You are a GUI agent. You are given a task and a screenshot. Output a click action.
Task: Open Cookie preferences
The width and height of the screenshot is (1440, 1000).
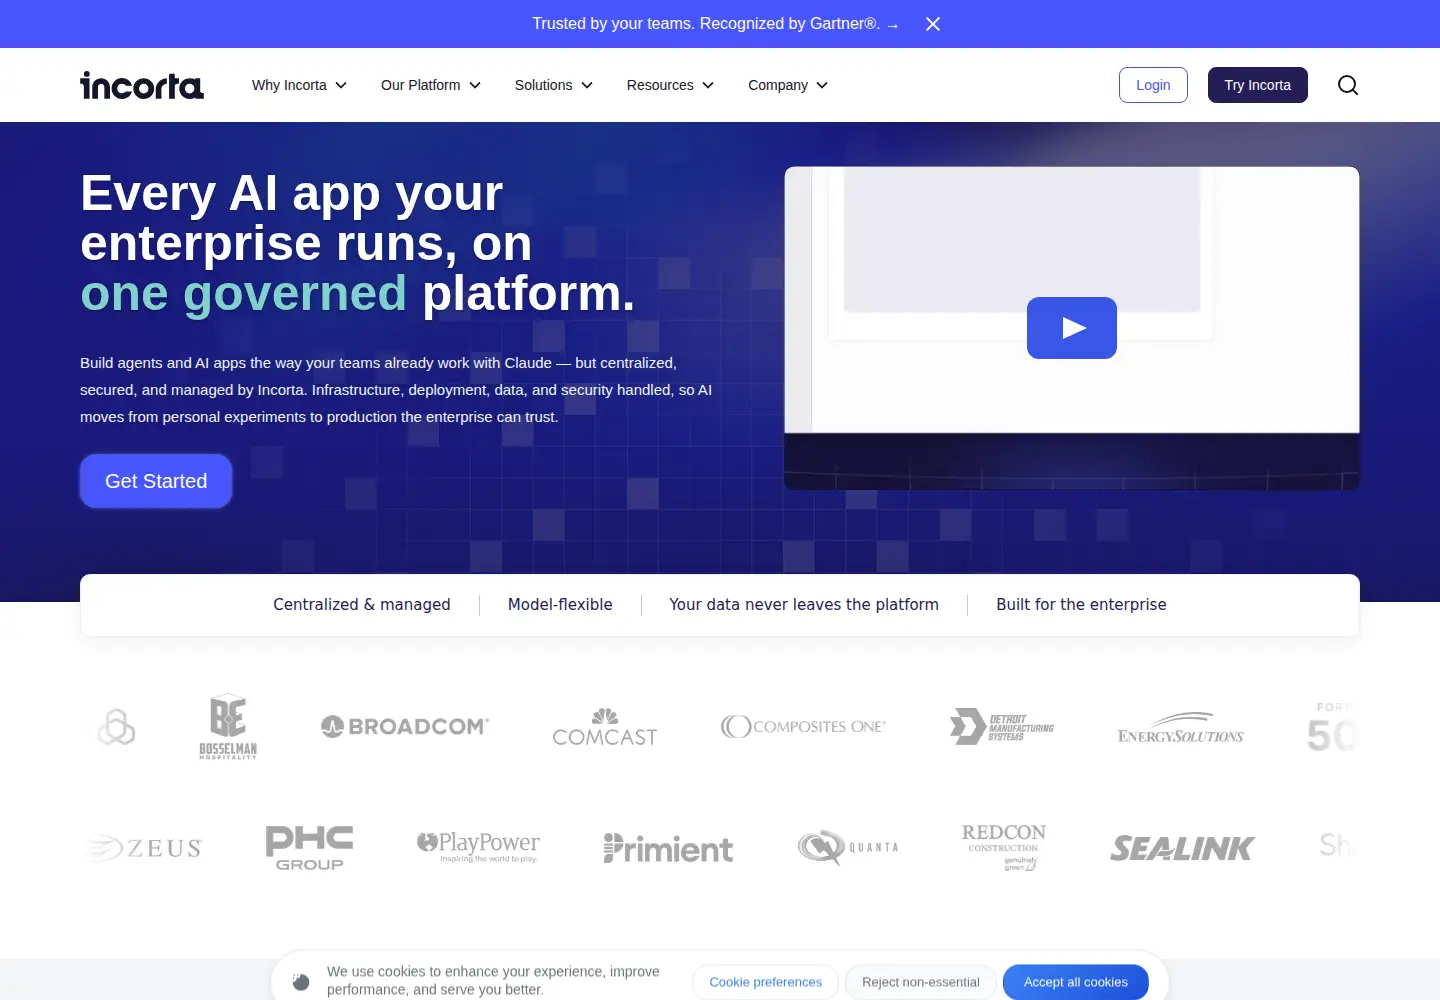tap(766, 982)
